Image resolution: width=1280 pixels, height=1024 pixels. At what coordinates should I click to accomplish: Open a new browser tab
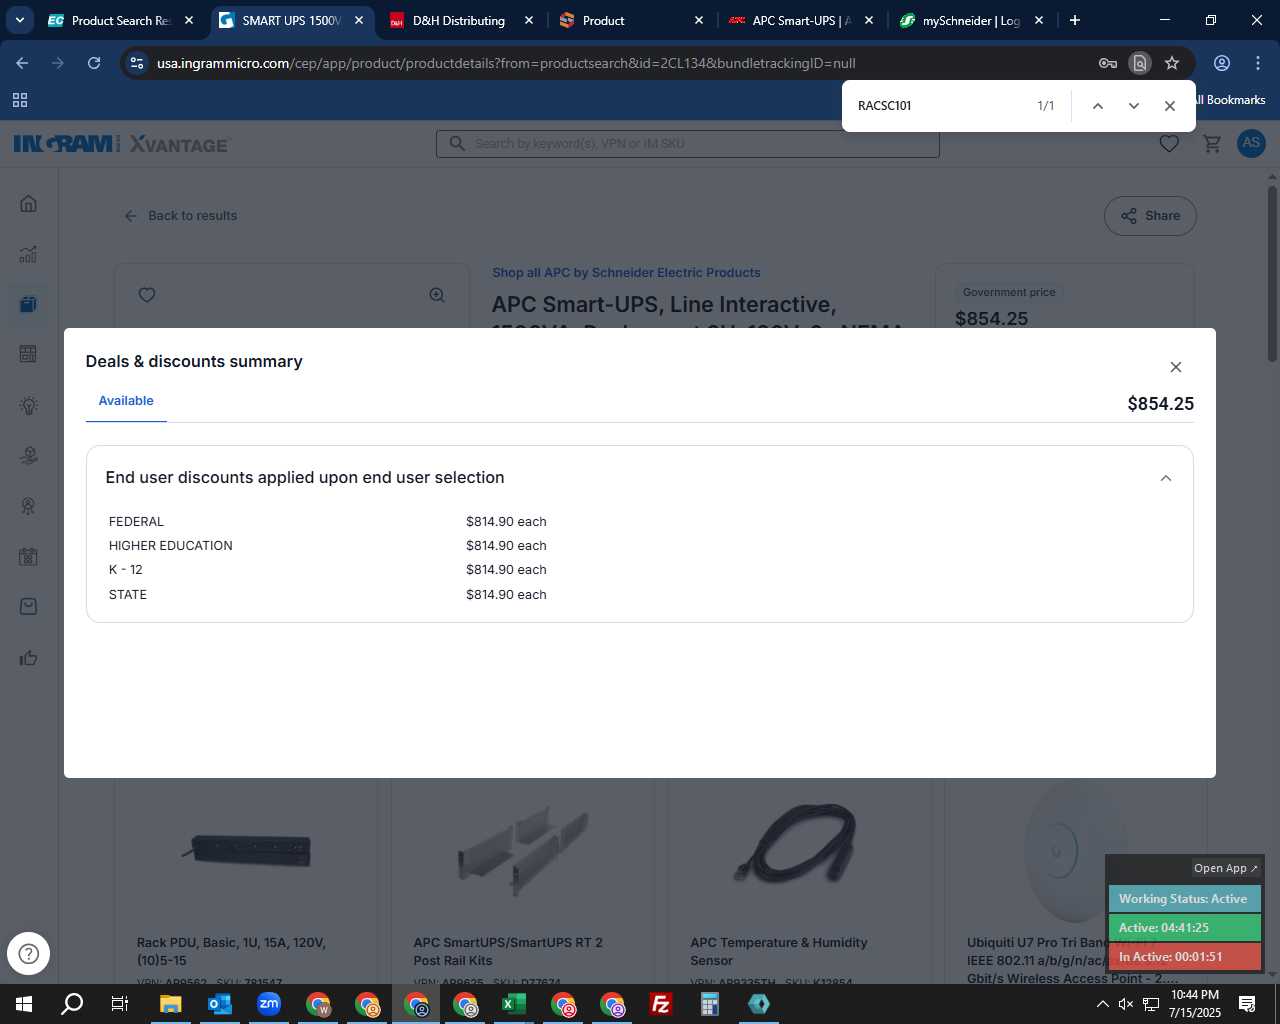1075,20
